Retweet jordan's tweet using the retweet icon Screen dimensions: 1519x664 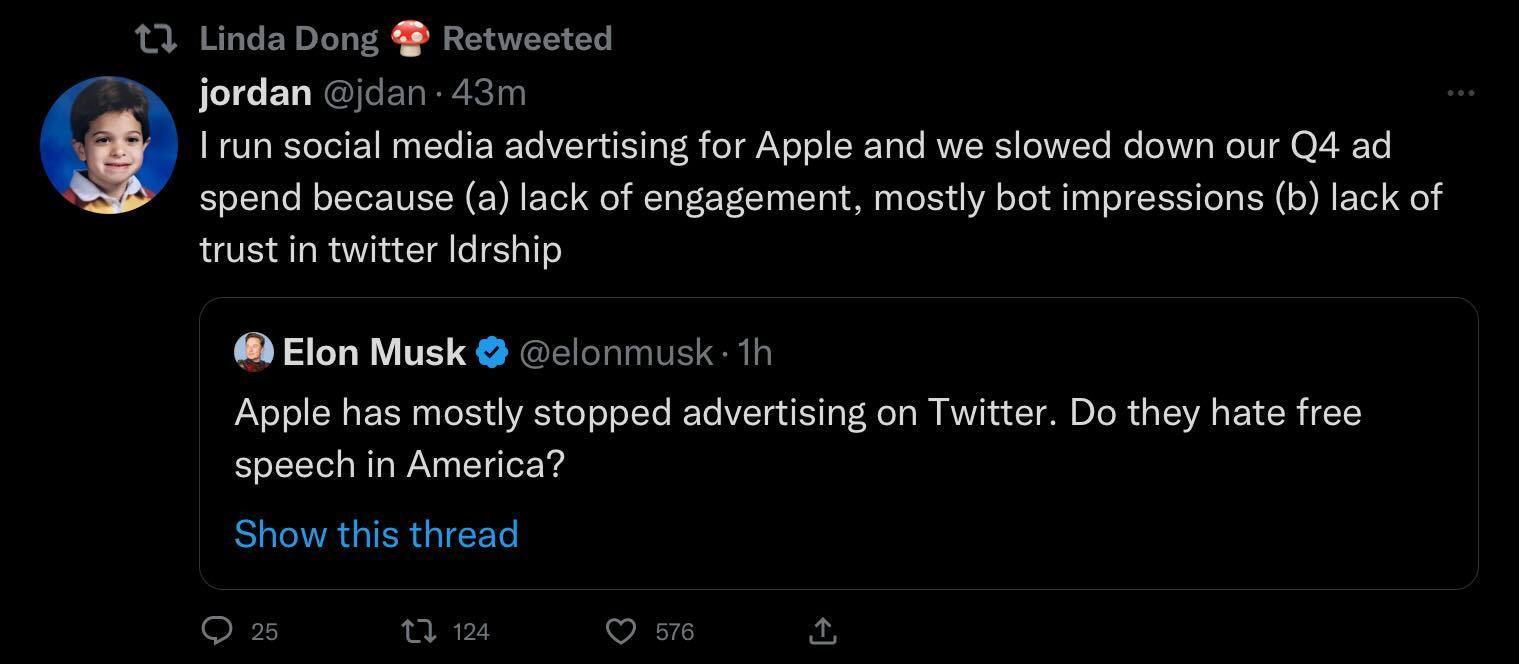pos(416,630)
